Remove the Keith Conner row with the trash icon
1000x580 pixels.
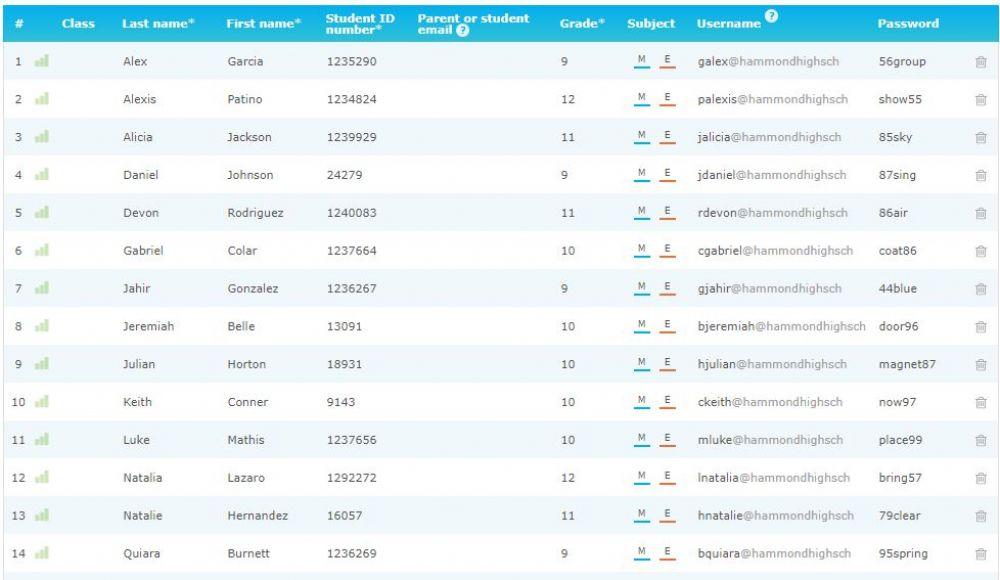coord(980,403)
